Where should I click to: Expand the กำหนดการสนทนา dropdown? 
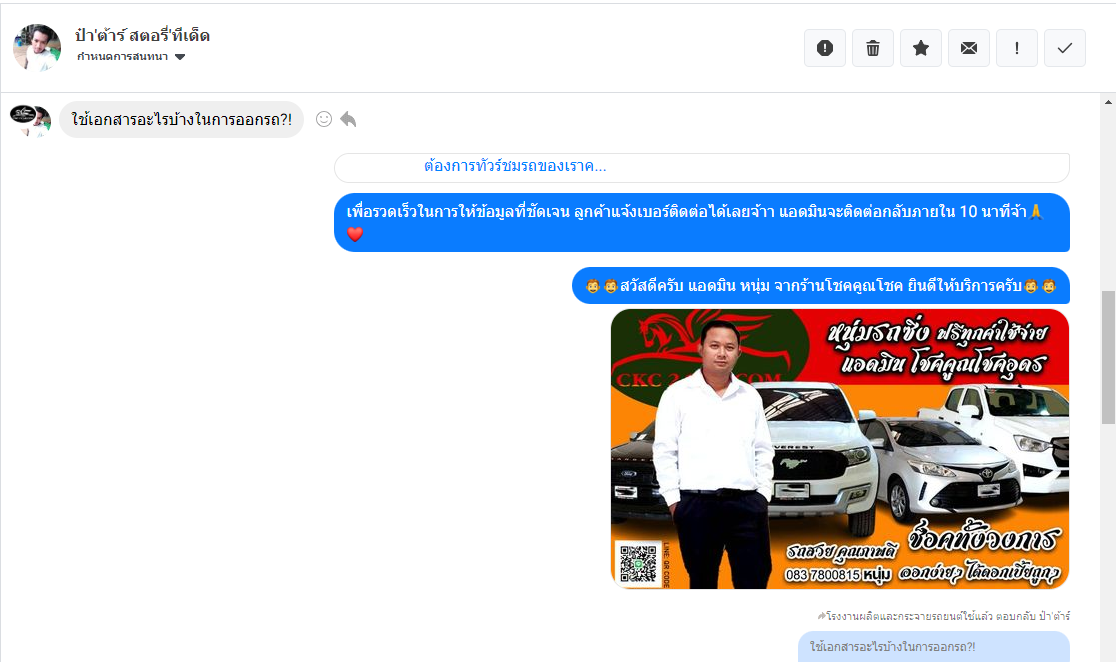pos(180,57)
